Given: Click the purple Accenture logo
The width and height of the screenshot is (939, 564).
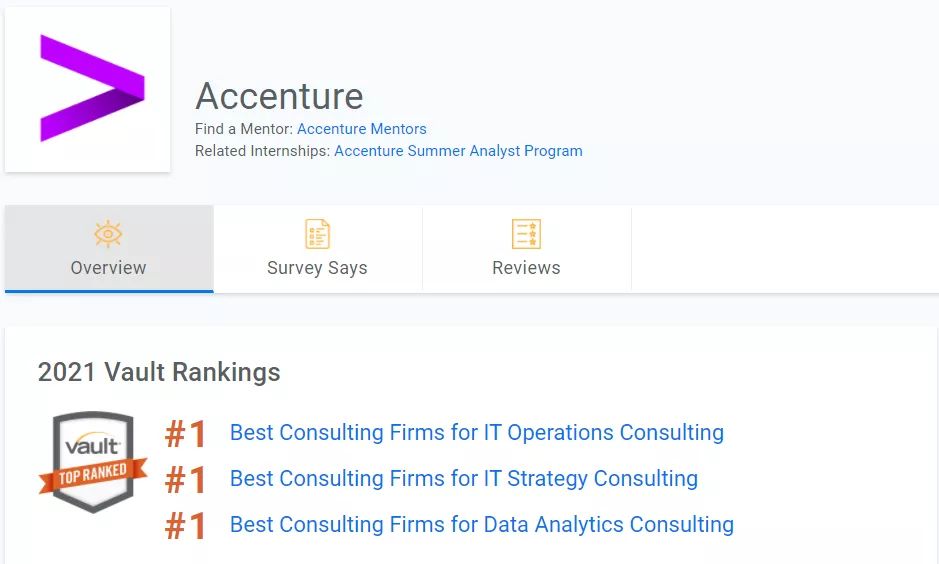Looking at the screenshot, I should (92, 88).
